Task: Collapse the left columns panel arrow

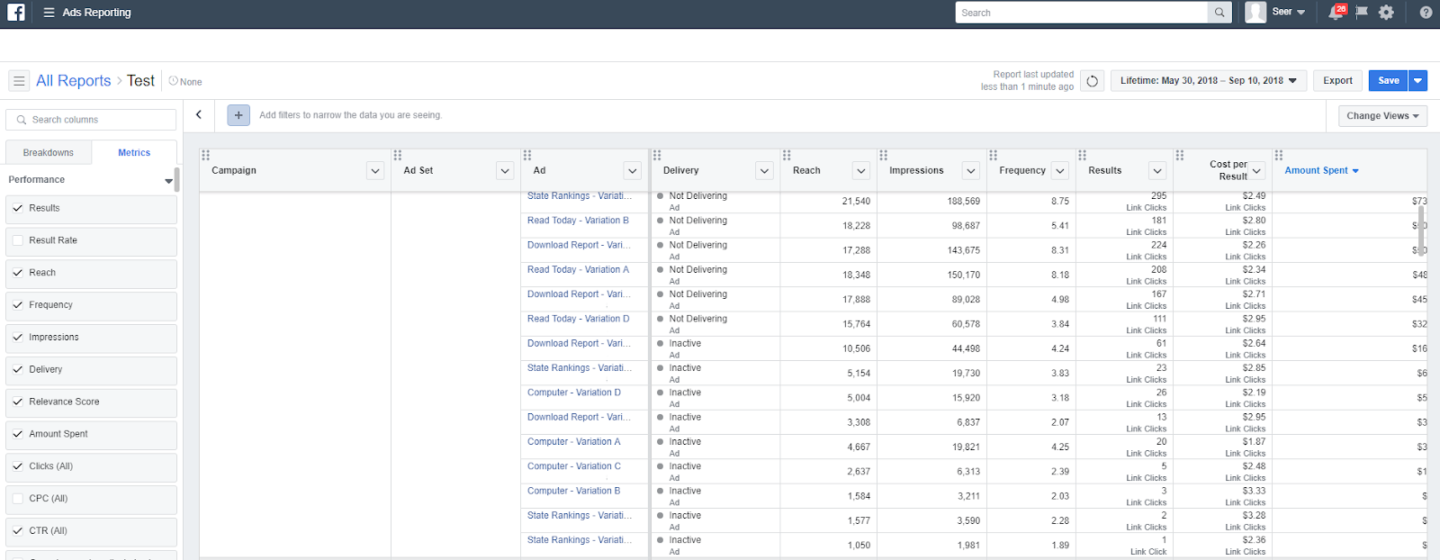Action: tap(199, 115)
